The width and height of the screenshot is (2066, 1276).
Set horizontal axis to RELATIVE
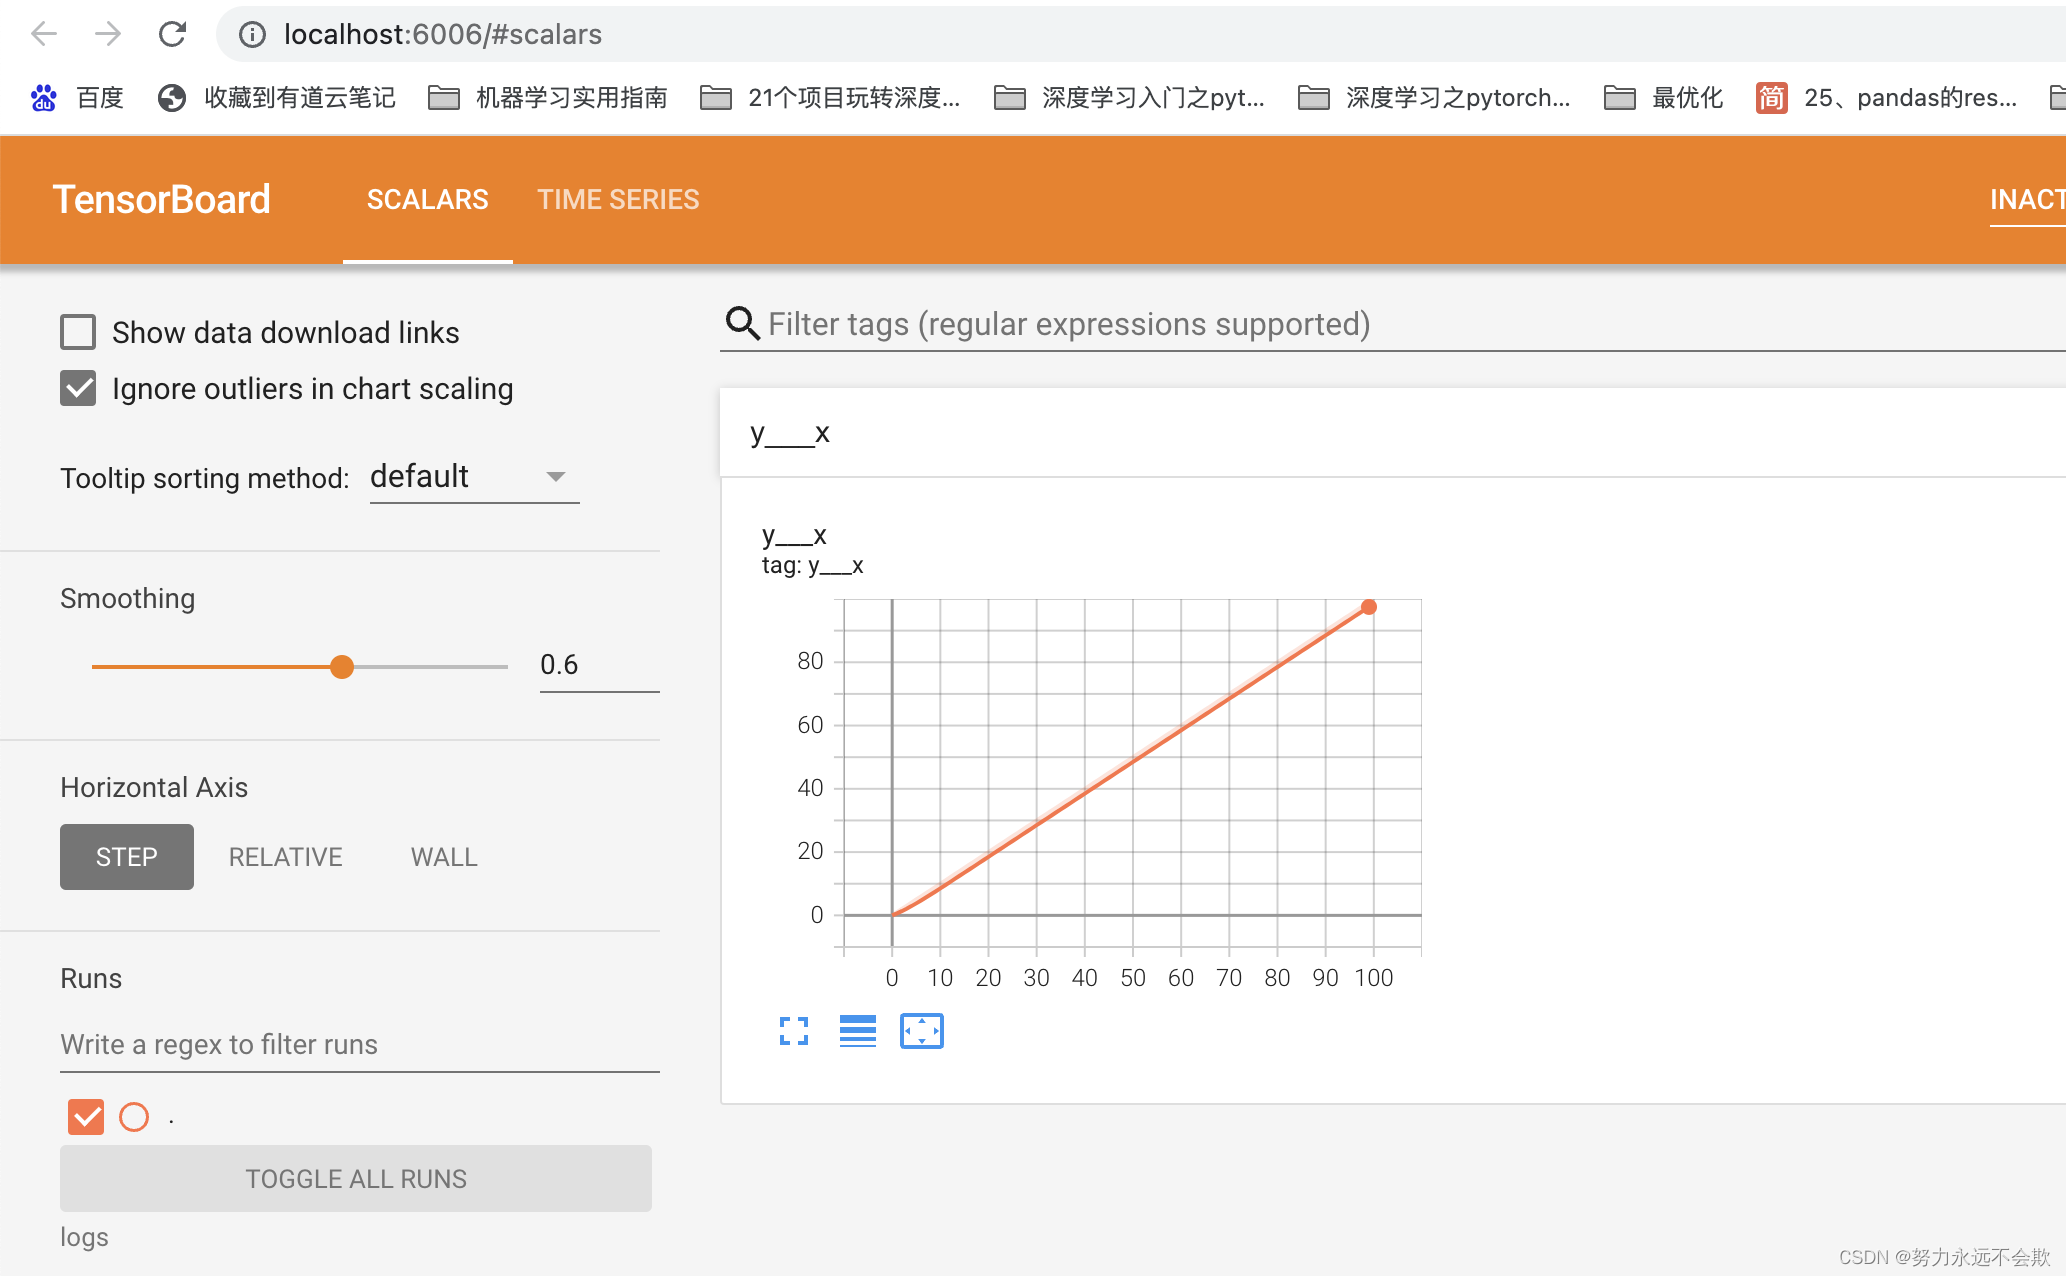pos(285,857)
